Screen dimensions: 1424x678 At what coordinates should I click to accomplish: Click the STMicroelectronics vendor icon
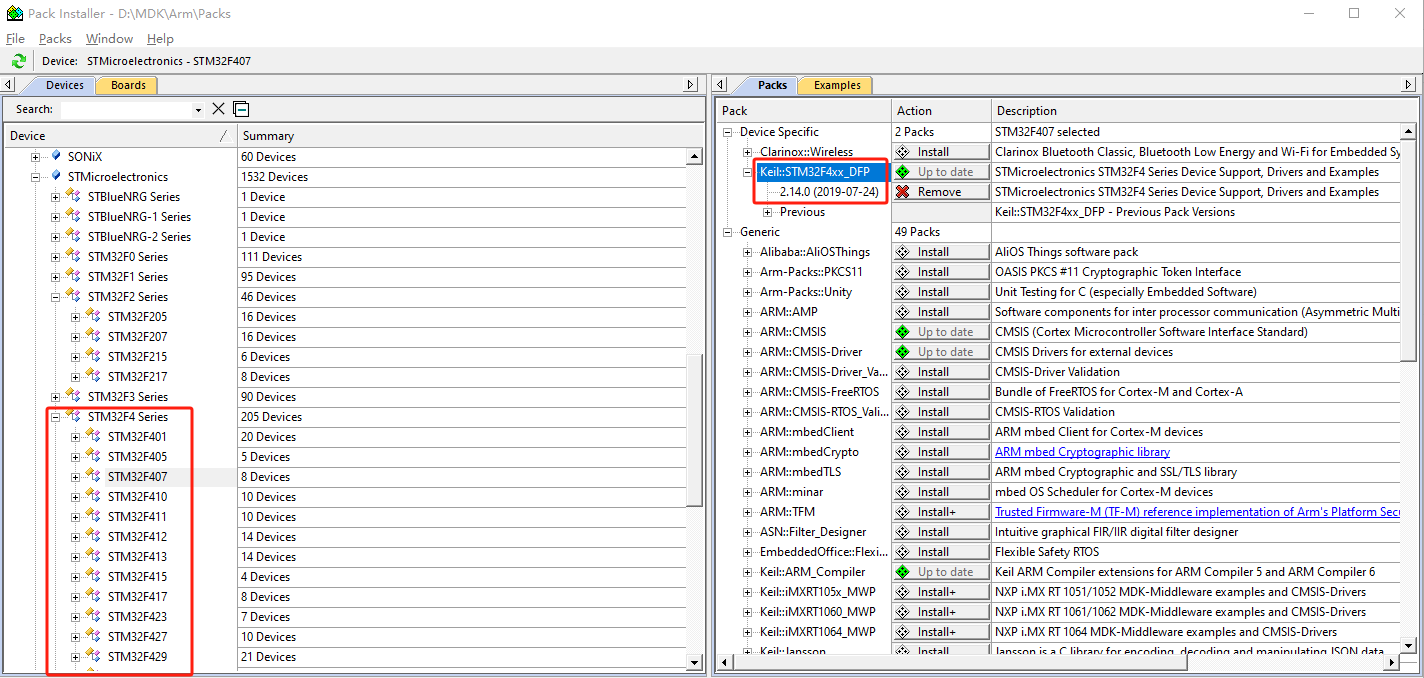56,176
